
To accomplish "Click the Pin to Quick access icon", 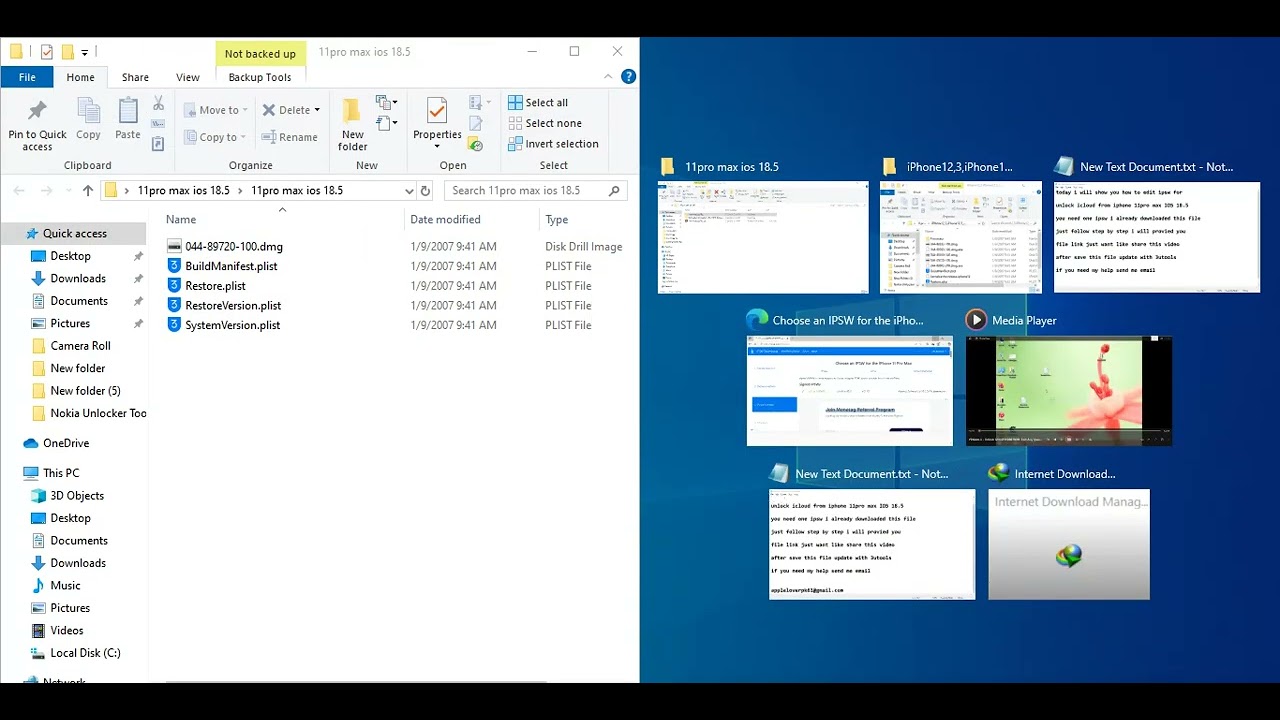I will [37, 110].
